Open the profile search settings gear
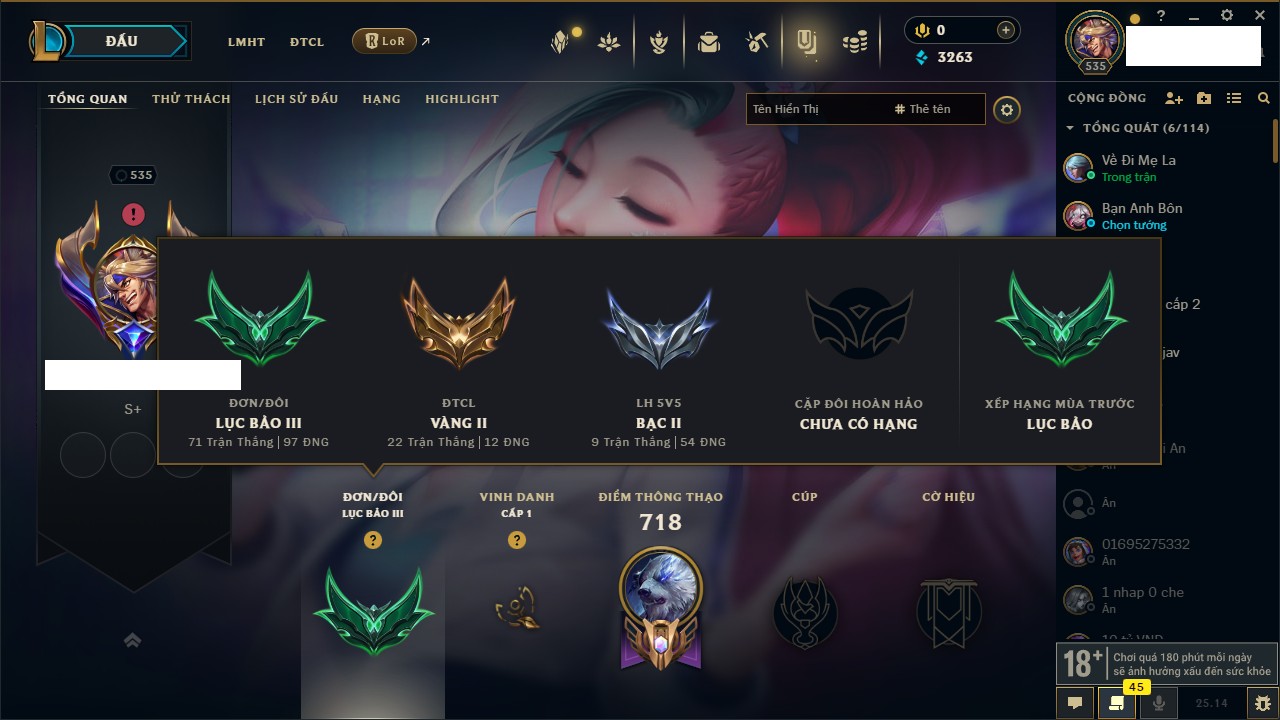Screen dimensions: 1280x720 tap(1007, 110)
